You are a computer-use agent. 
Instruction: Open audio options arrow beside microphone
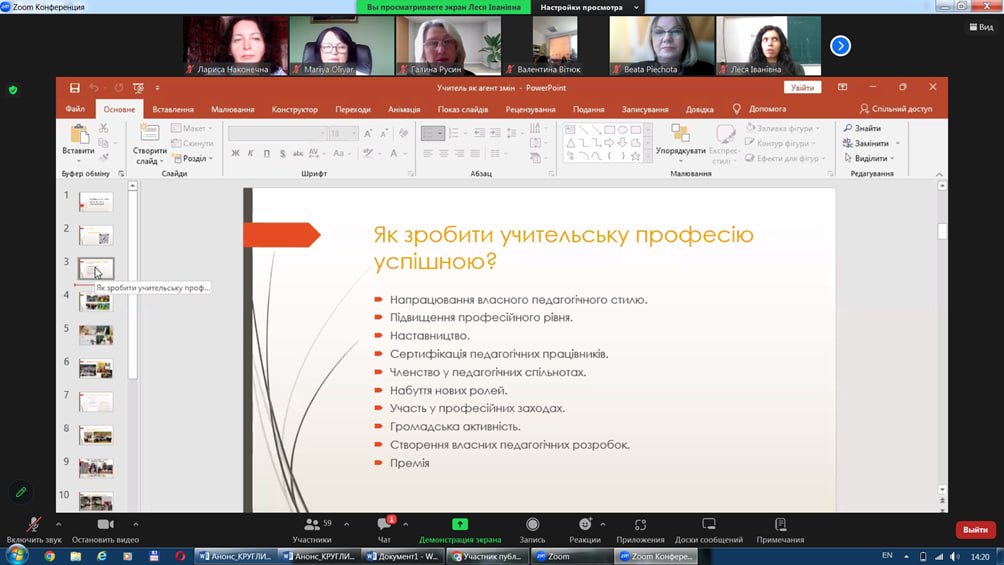(x=58, y=524)
